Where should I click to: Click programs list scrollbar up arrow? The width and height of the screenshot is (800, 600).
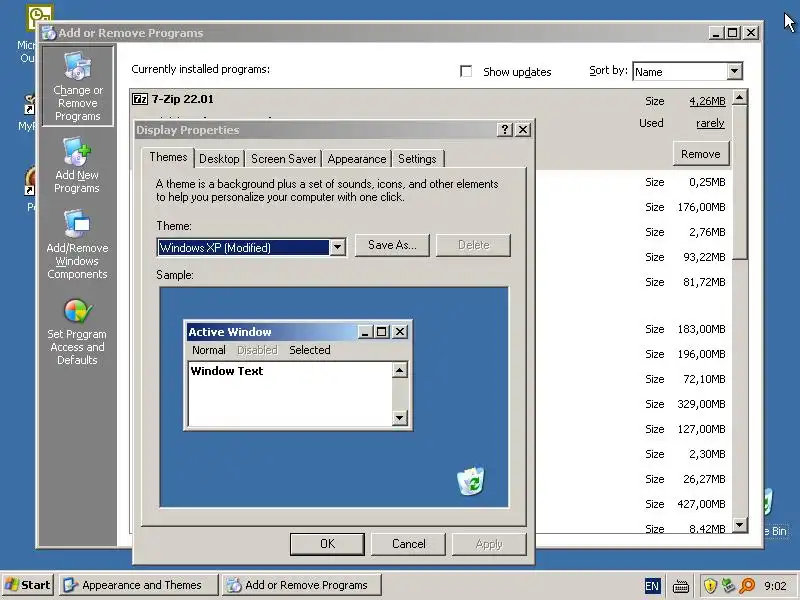[x=740, y=97]
